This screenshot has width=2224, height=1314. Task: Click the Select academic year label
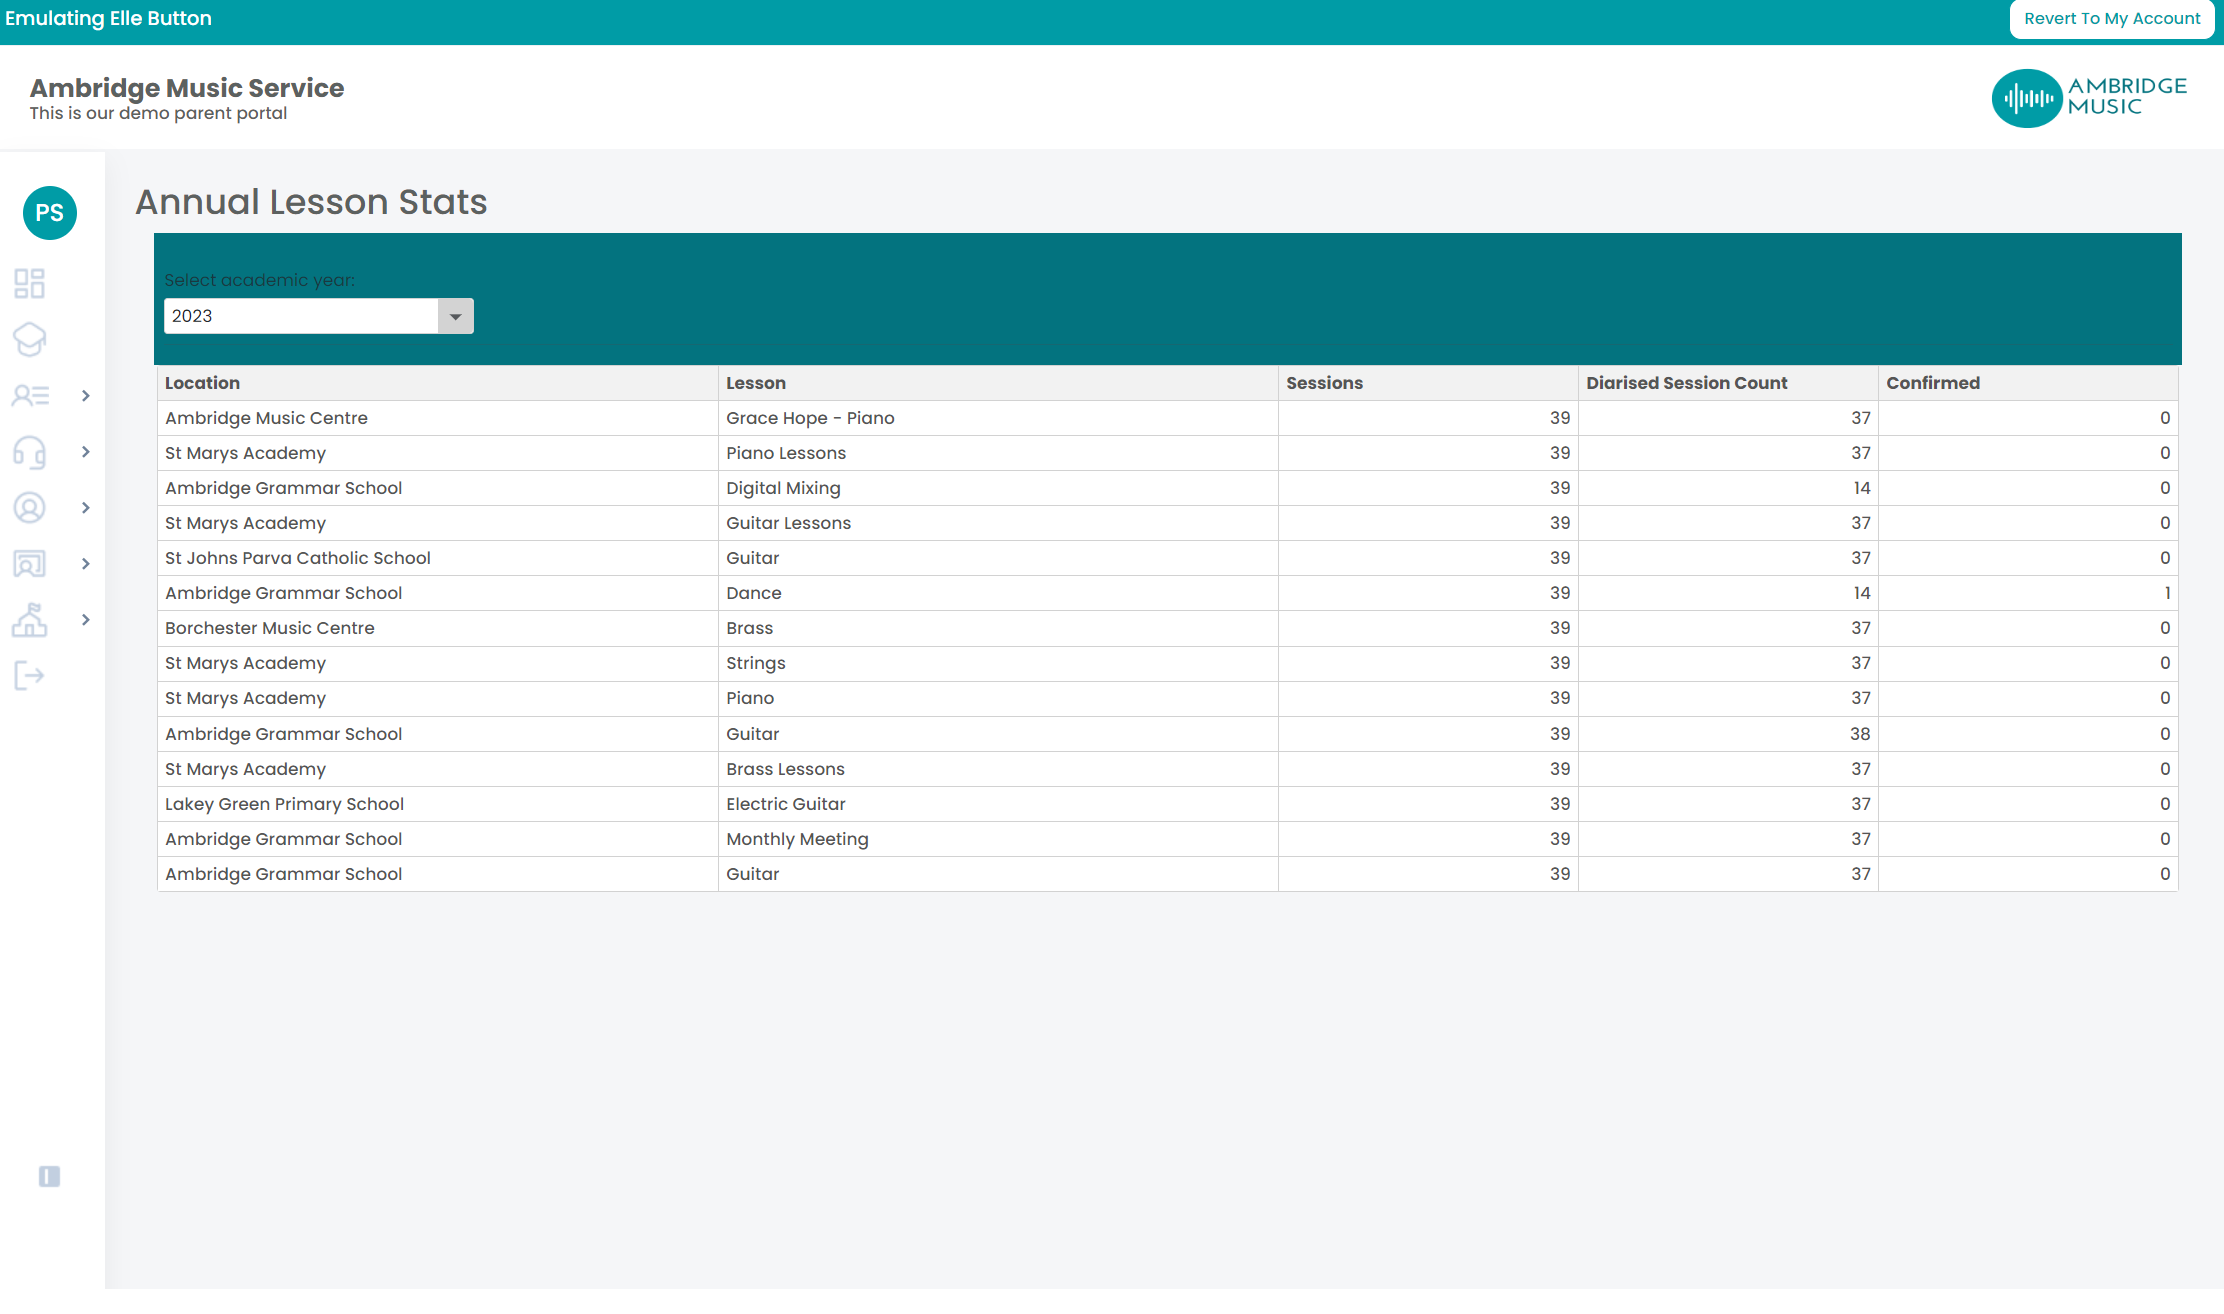click(x=259, y=280)
